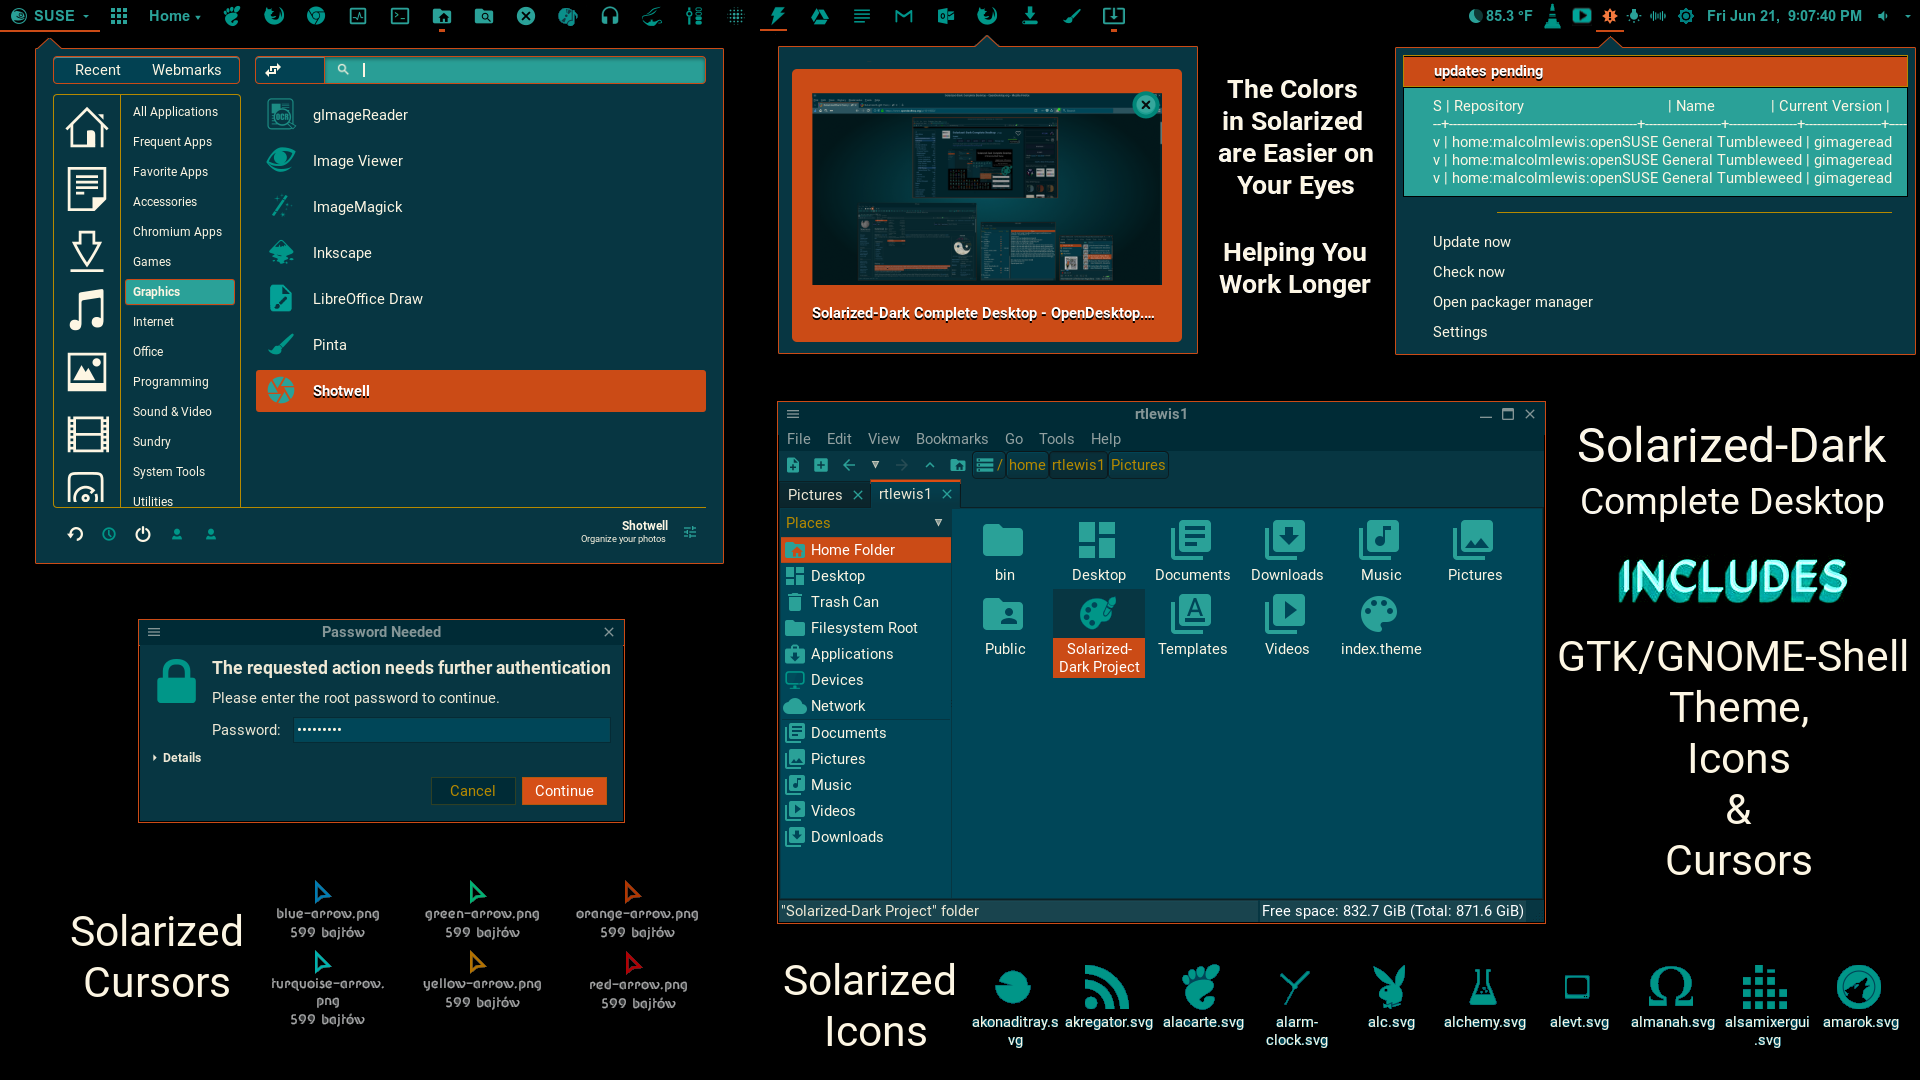Click the volume speaker icon in the top panel

tap(1883, 16)
